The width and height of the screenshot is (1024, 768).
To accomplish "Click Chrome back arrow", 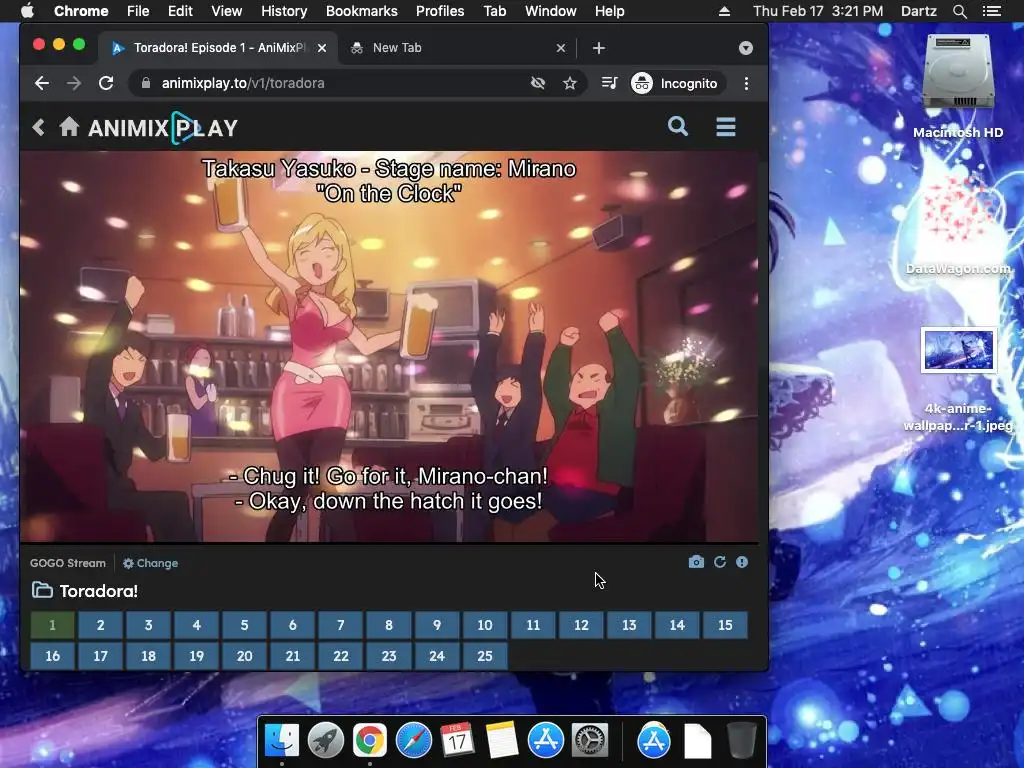I will (42, 83).
